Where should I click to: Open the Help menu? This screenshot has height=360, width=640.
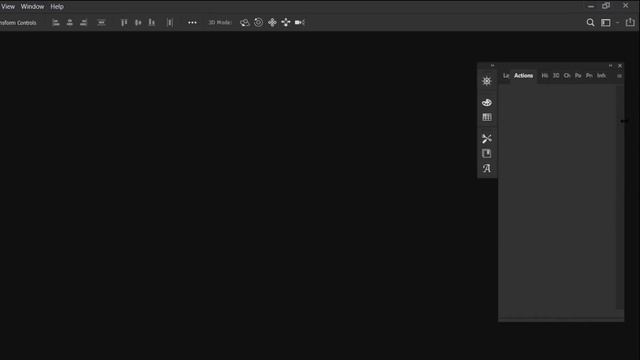point(57,7)
